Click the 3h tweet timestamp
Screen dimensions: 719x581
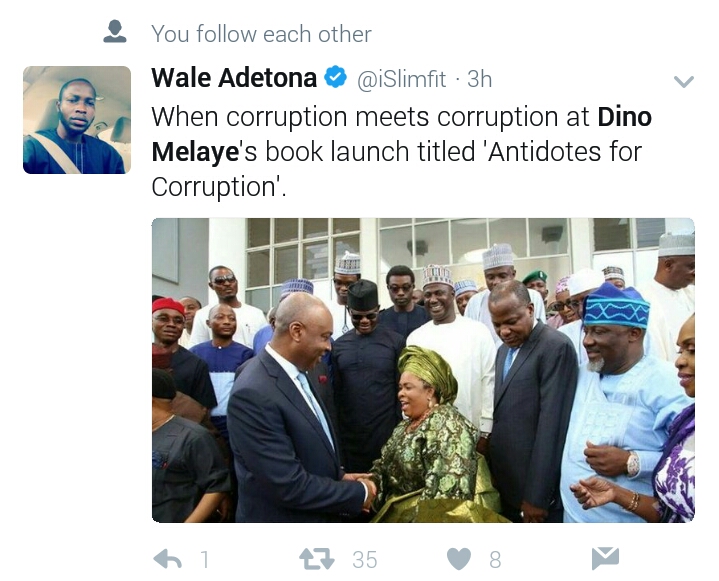(x=480, y=79)
